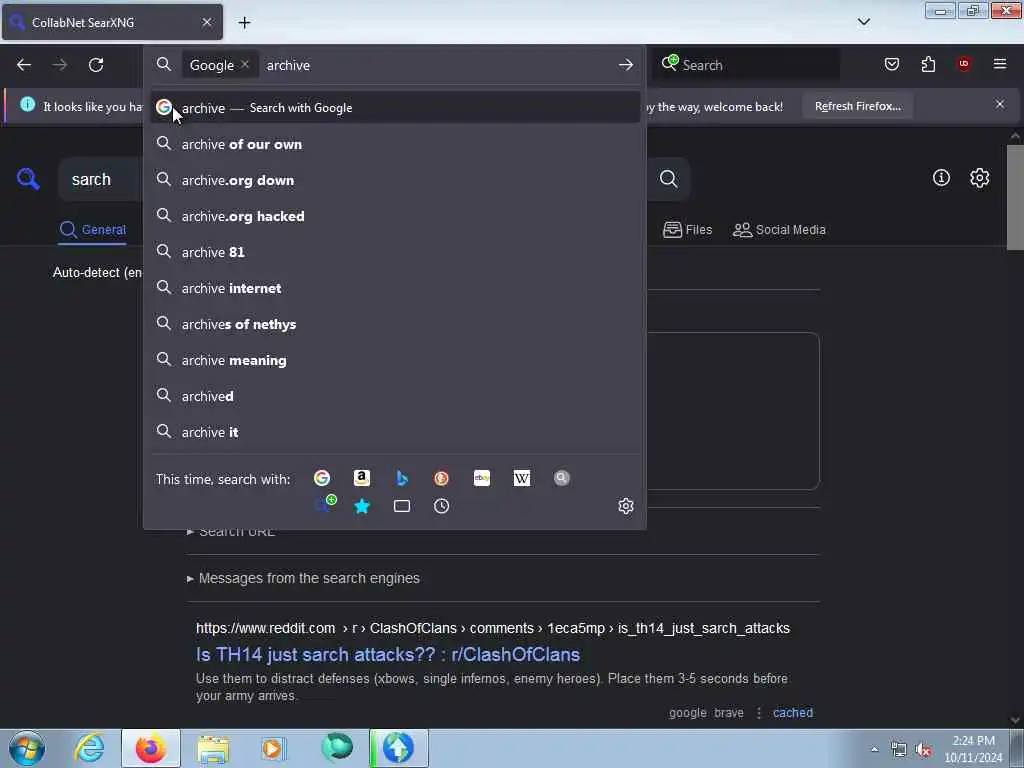Open Firefox application menu
Image resolution: width=1024 pixels, height=768 pixels.
1000,64
